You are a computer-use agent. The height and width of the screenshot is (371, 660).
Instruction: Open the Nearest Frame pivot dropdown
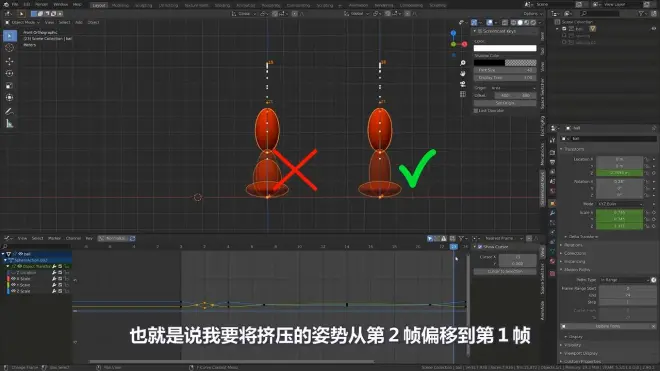(x=503, y=238)
